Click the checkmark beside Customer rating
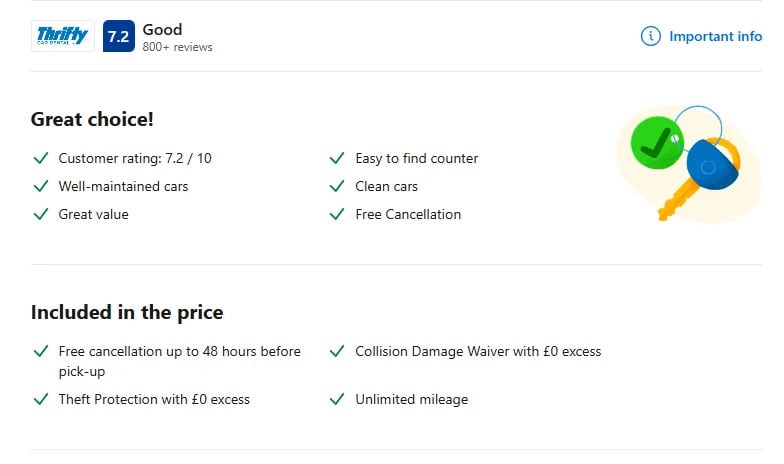The width and height of the screenshot is (784, 464). [x=41, y=158]
